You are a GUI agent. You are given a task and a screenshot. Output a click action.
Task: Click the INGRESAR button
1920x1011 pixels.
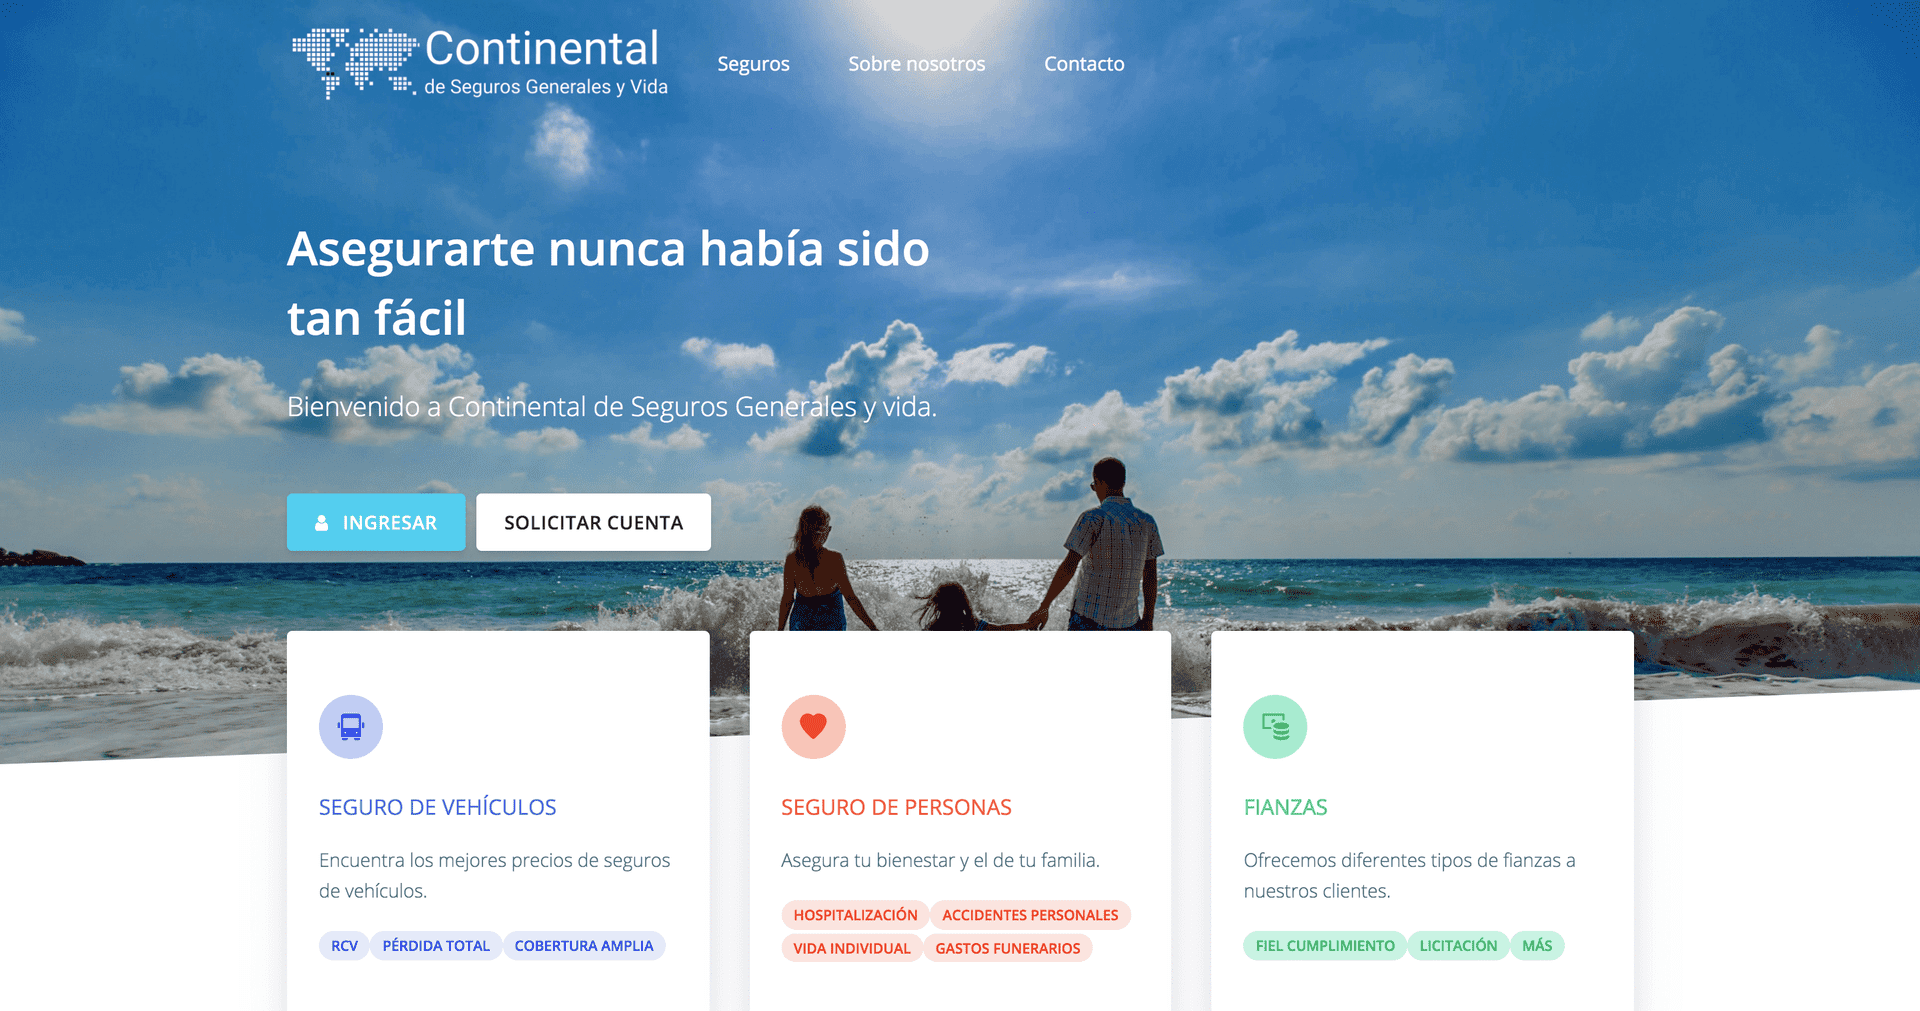pos(376,522)
